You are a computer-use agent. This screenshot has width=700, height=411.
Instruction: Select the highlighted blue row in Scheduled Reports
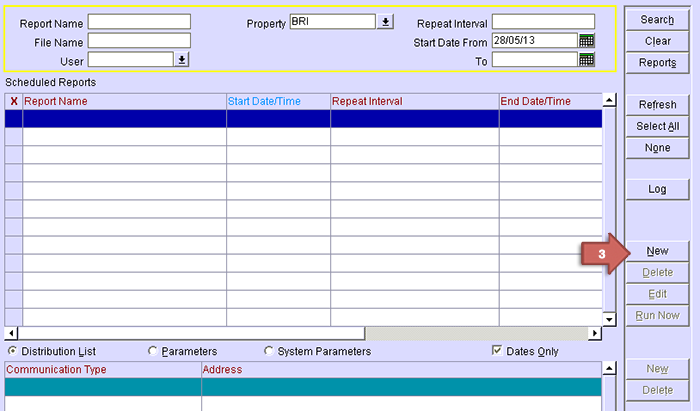coord(304,119)
